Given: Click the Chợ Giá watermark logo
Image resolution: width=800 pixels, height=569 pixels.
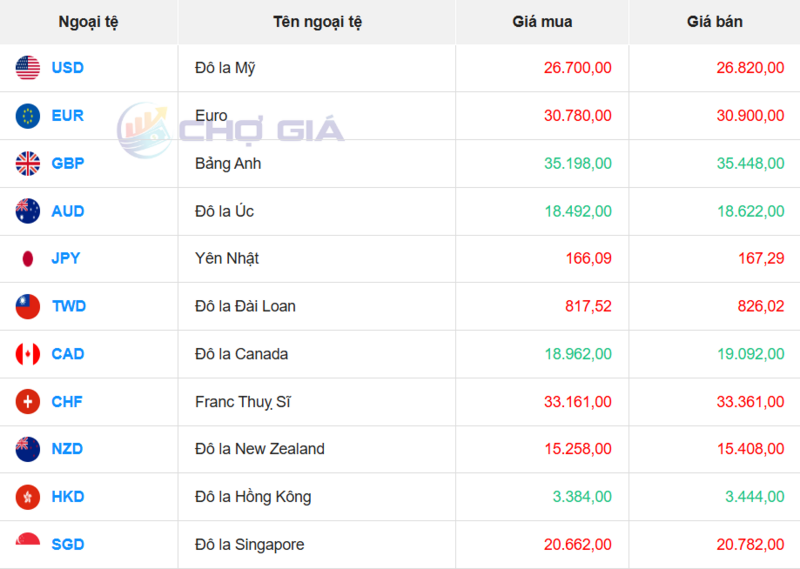Looking at the screenshot, I should click(231, 129).
